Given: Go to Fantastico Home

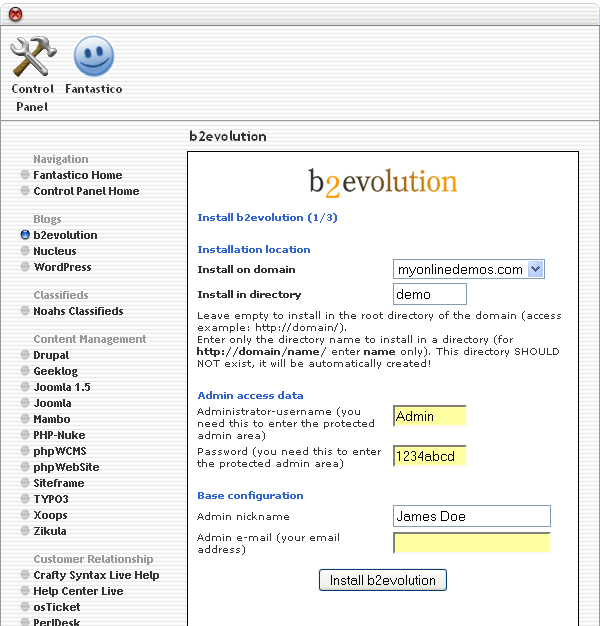Looking at the screenshot, I should 78,175.
